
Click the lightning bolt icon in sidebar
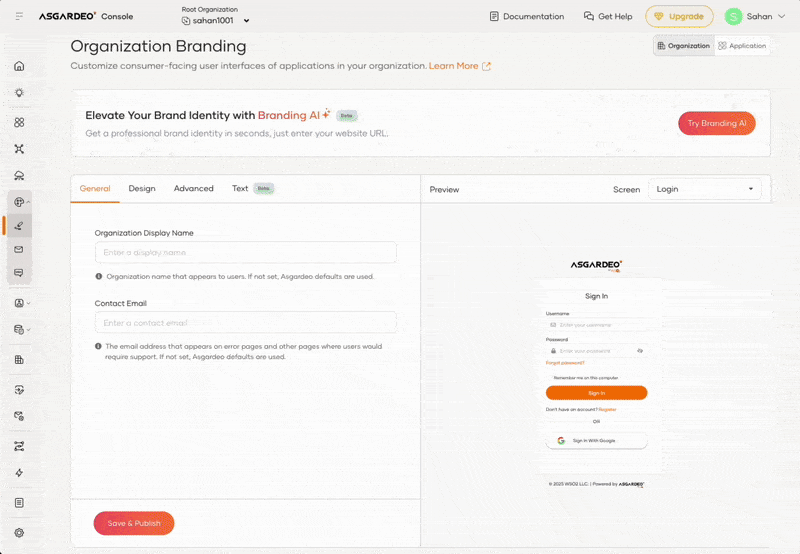pos(19,473)
